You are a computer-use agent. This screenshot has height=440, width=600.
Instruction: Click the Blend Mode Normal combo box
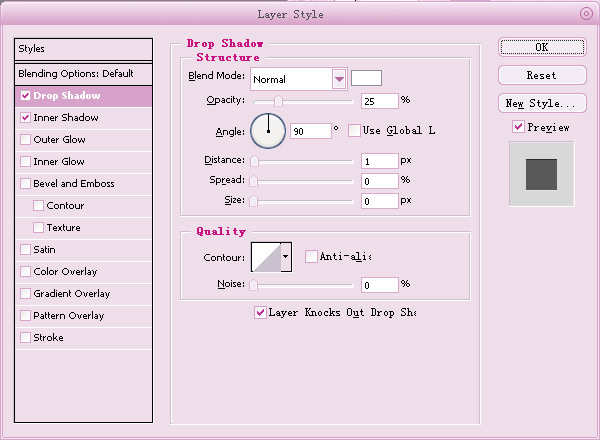tap(299, 79)
